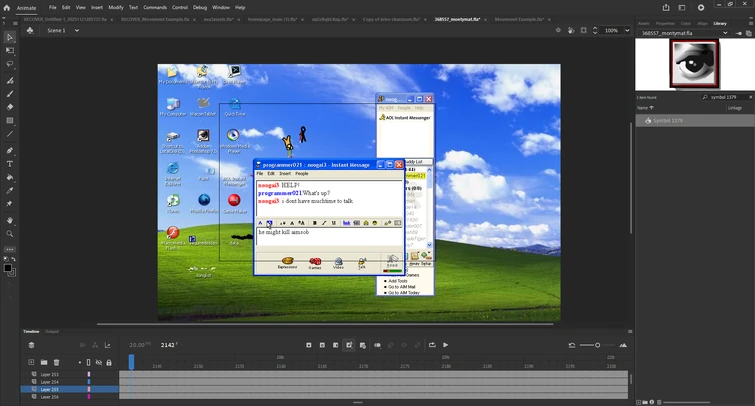Screen dimensions: 755x406
Task: Select the Hand tool
Action: coord(10,219)
